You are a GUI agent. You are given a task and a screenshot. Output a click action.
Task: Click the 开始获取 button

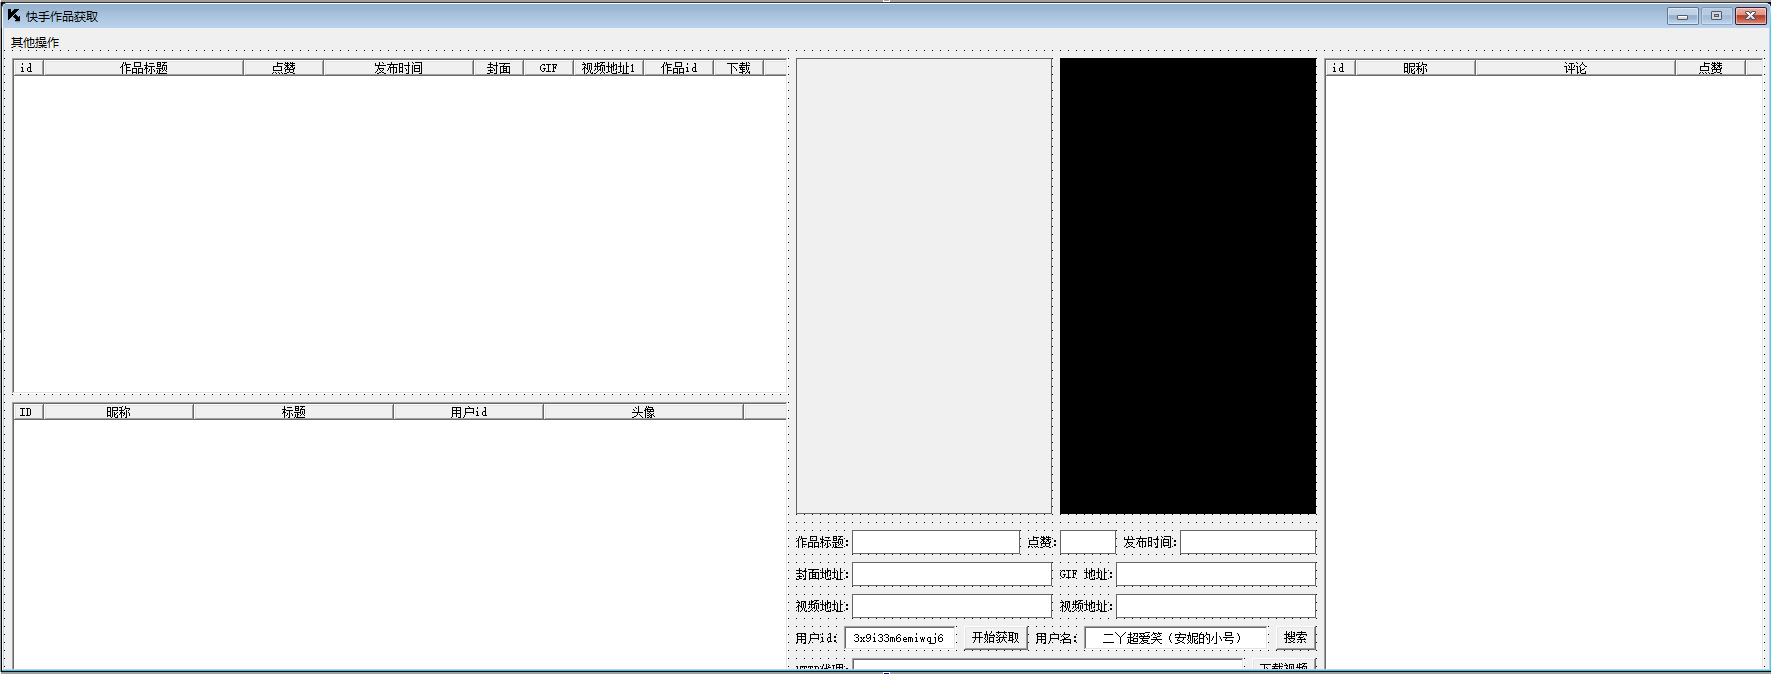pyautogui.click(x=995, y=638)
